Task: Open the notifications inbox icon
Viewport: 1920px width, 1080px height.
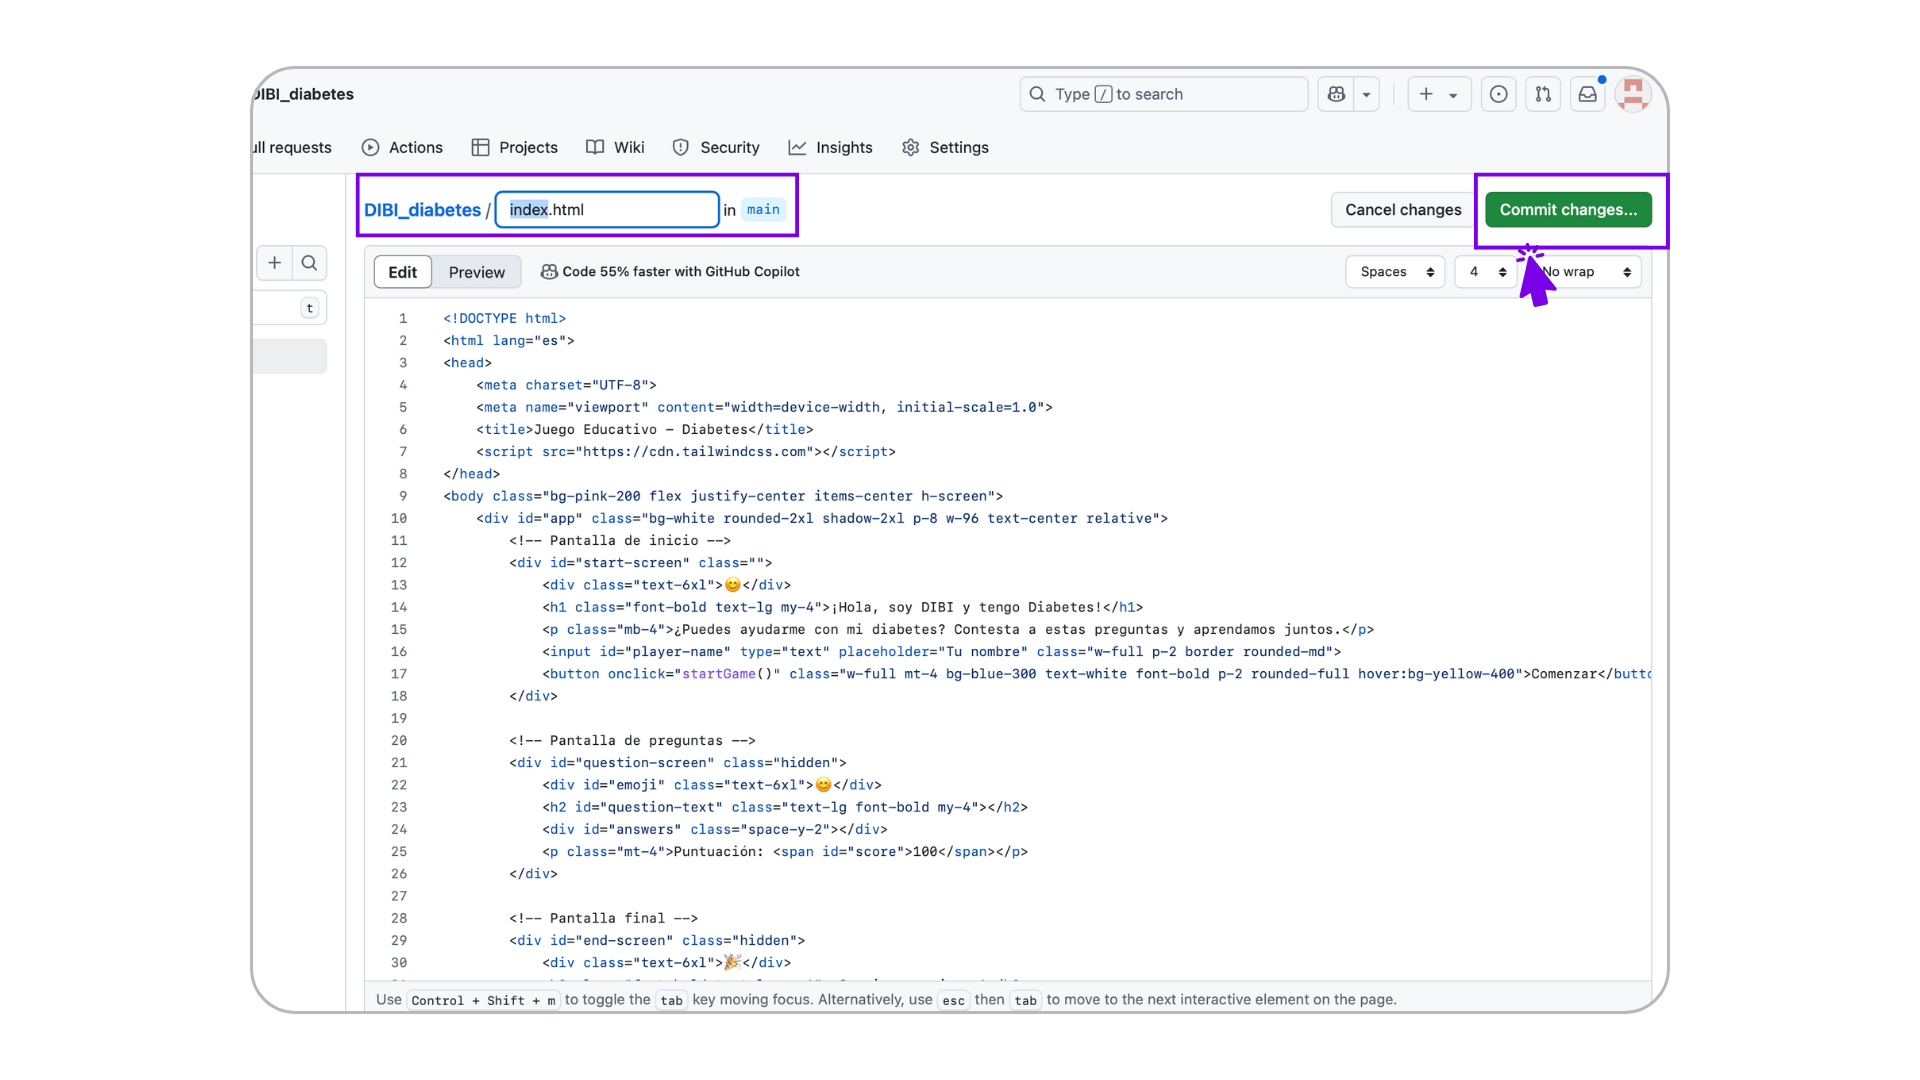Action: [1588, 94]
